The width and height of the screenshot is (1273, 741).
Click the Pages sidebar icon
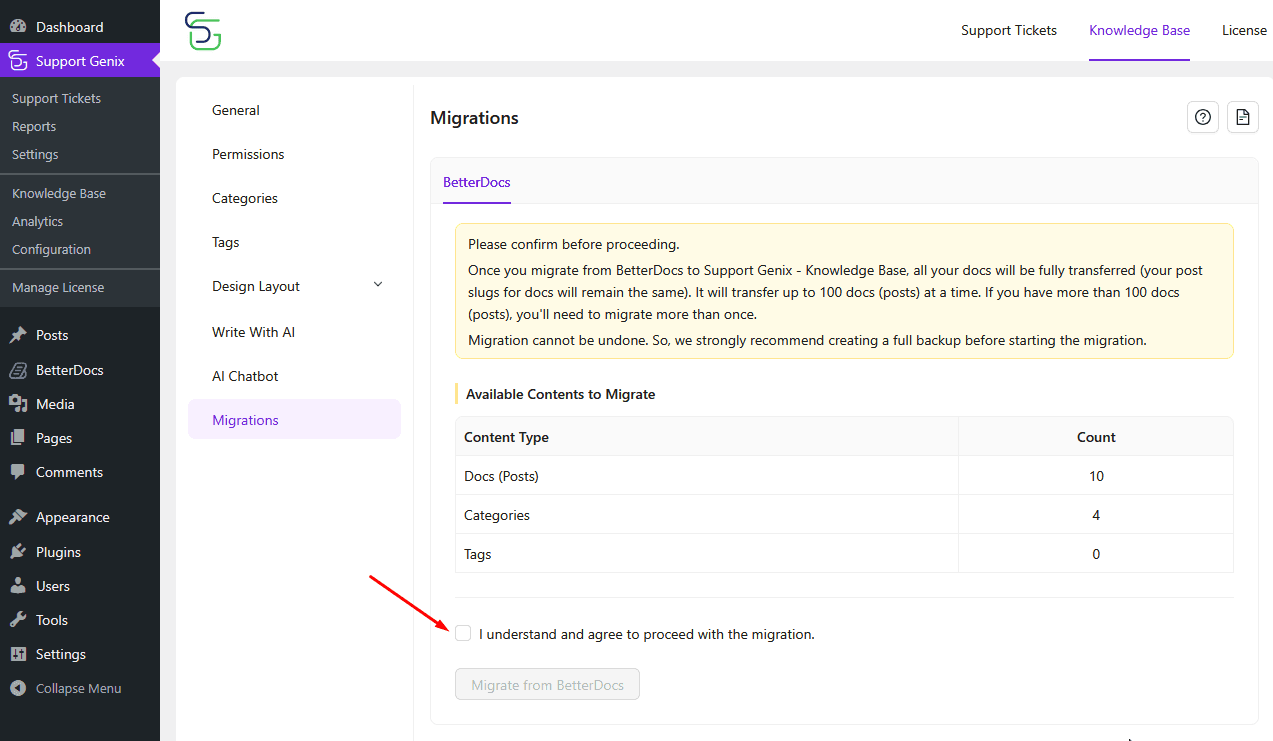pos(18,438)
